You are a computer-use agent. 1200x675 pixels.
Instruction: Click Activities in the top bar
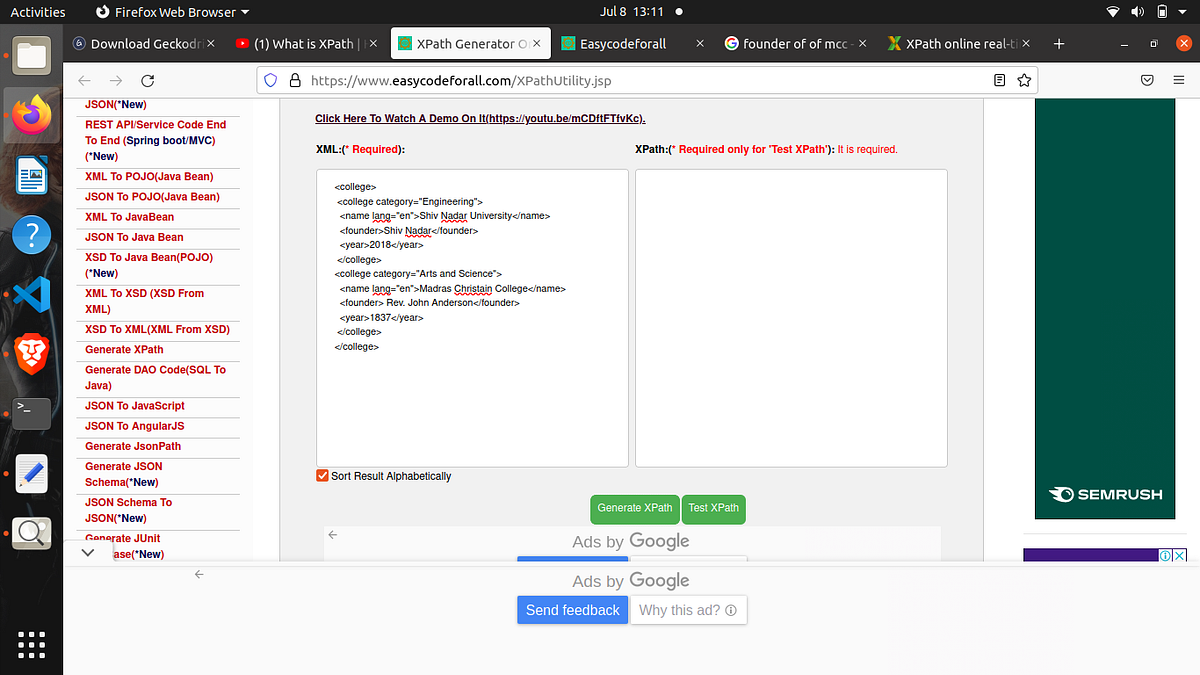37,11
